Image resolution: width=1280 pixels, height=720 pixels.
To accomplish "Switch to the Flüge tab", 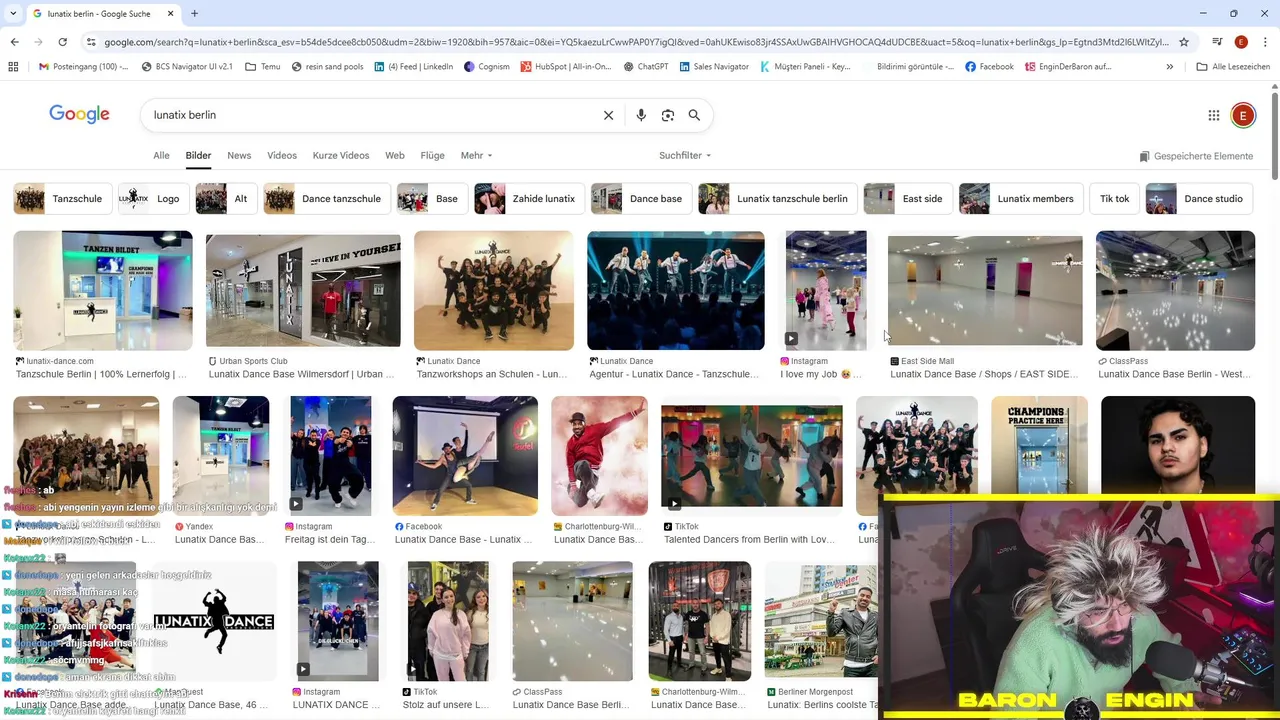I will tap(432, 156).
